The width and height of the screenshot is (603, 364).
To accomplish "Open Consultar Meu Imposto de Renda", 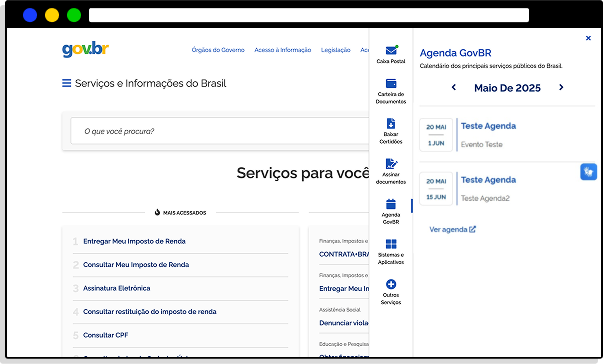I will (136, 265).
